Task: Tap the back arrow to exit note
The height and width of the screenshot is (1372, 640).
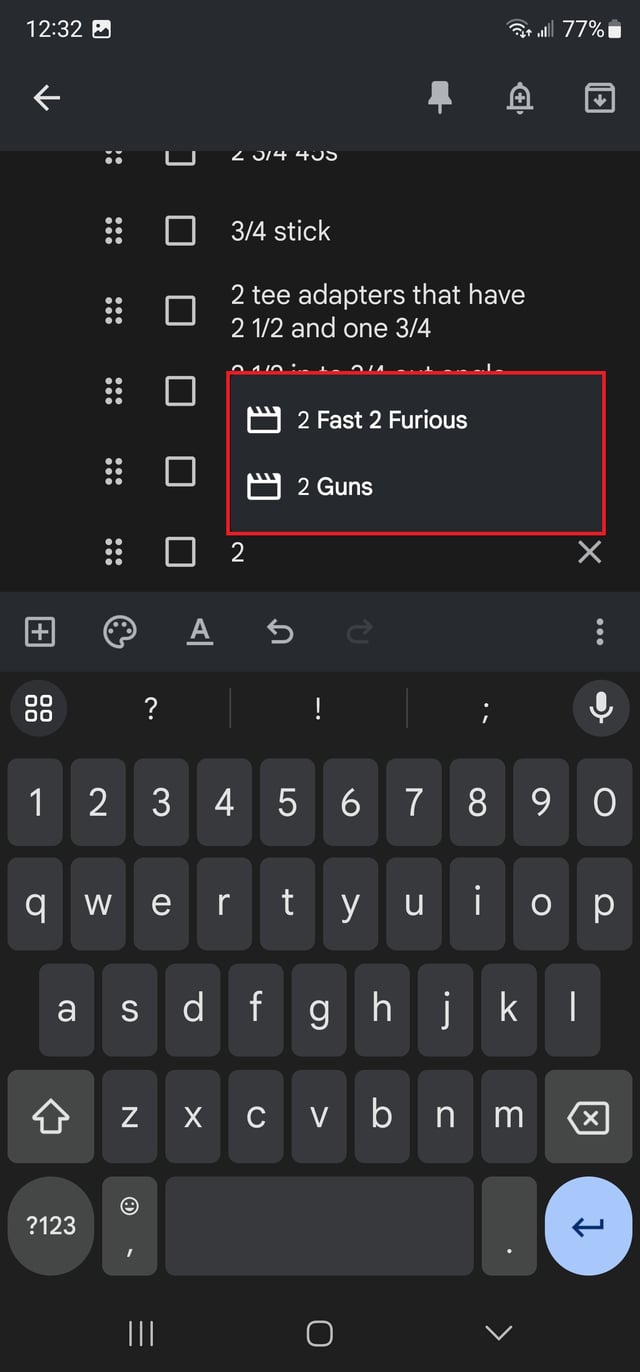Action: point(47,97)
